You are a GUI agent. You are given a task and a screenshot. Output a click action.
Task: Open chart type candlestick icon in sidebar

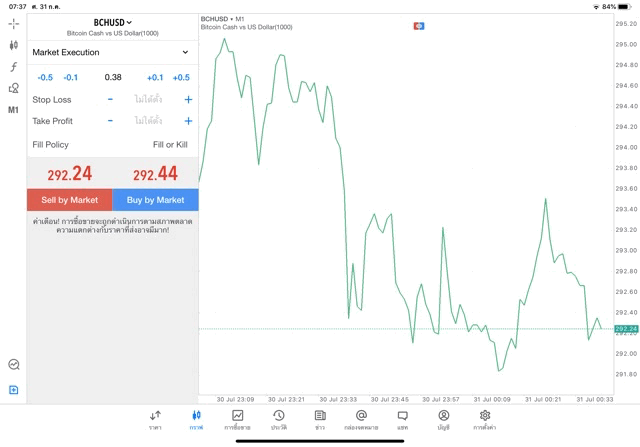[13, 45]
